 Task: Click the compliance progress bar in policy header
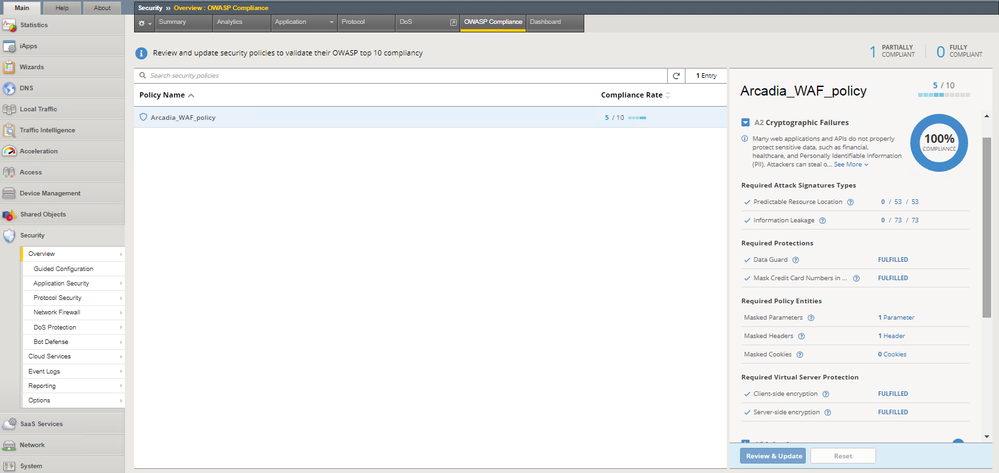pos(944,95)
